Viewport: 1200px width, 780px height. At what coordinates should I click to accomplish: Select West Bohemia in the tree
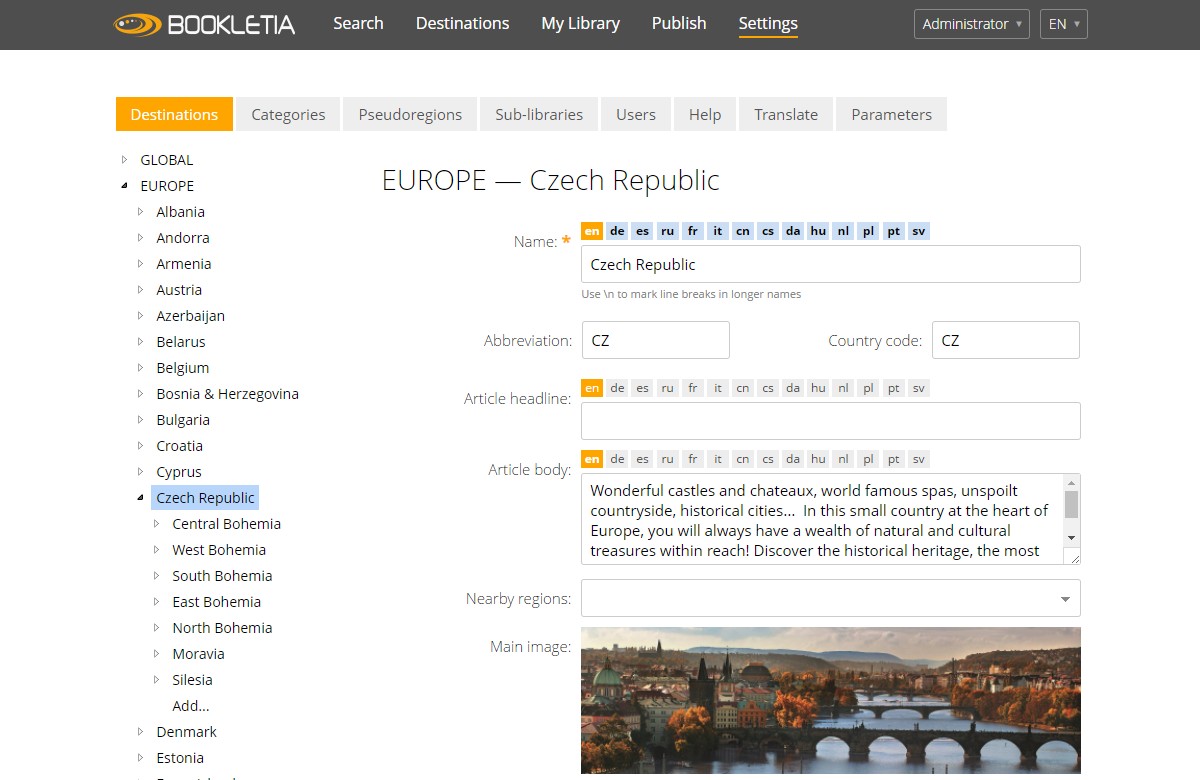pos(219,550)
